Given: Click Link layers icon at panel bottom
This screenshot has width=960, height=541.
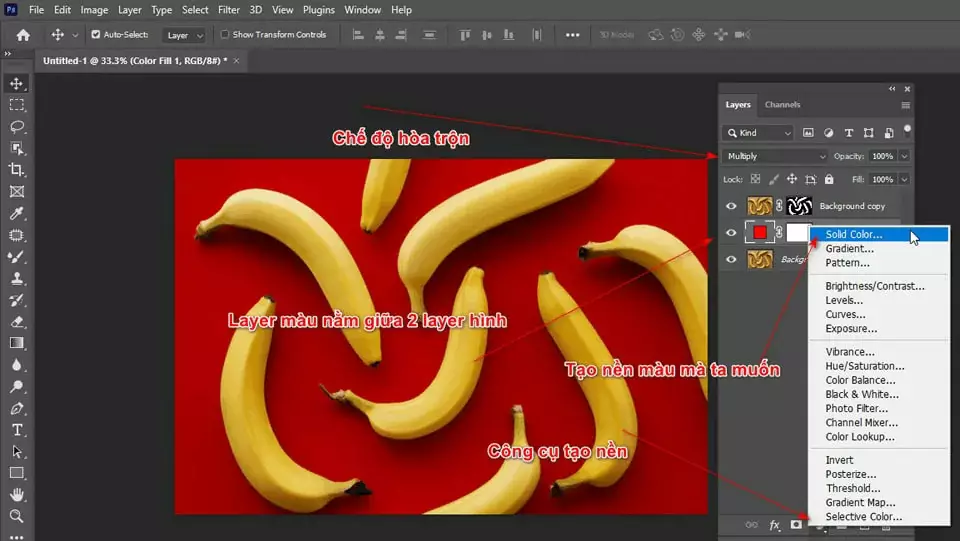Looking at the screenshot, I should tap(751, 525).
